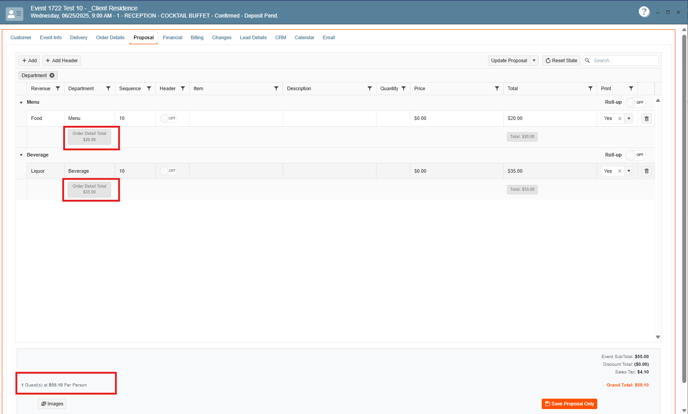Open the Order Details tab
688x414 pixels.
click(x=110, y=37)
